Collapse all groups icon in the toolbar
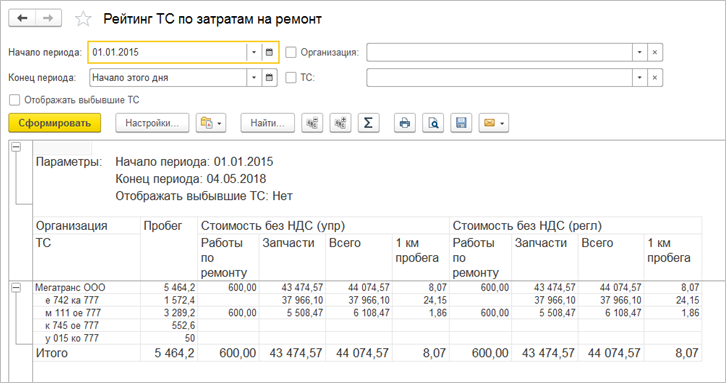The height and width of the screenshot is (383, 726). coord(312,123)
